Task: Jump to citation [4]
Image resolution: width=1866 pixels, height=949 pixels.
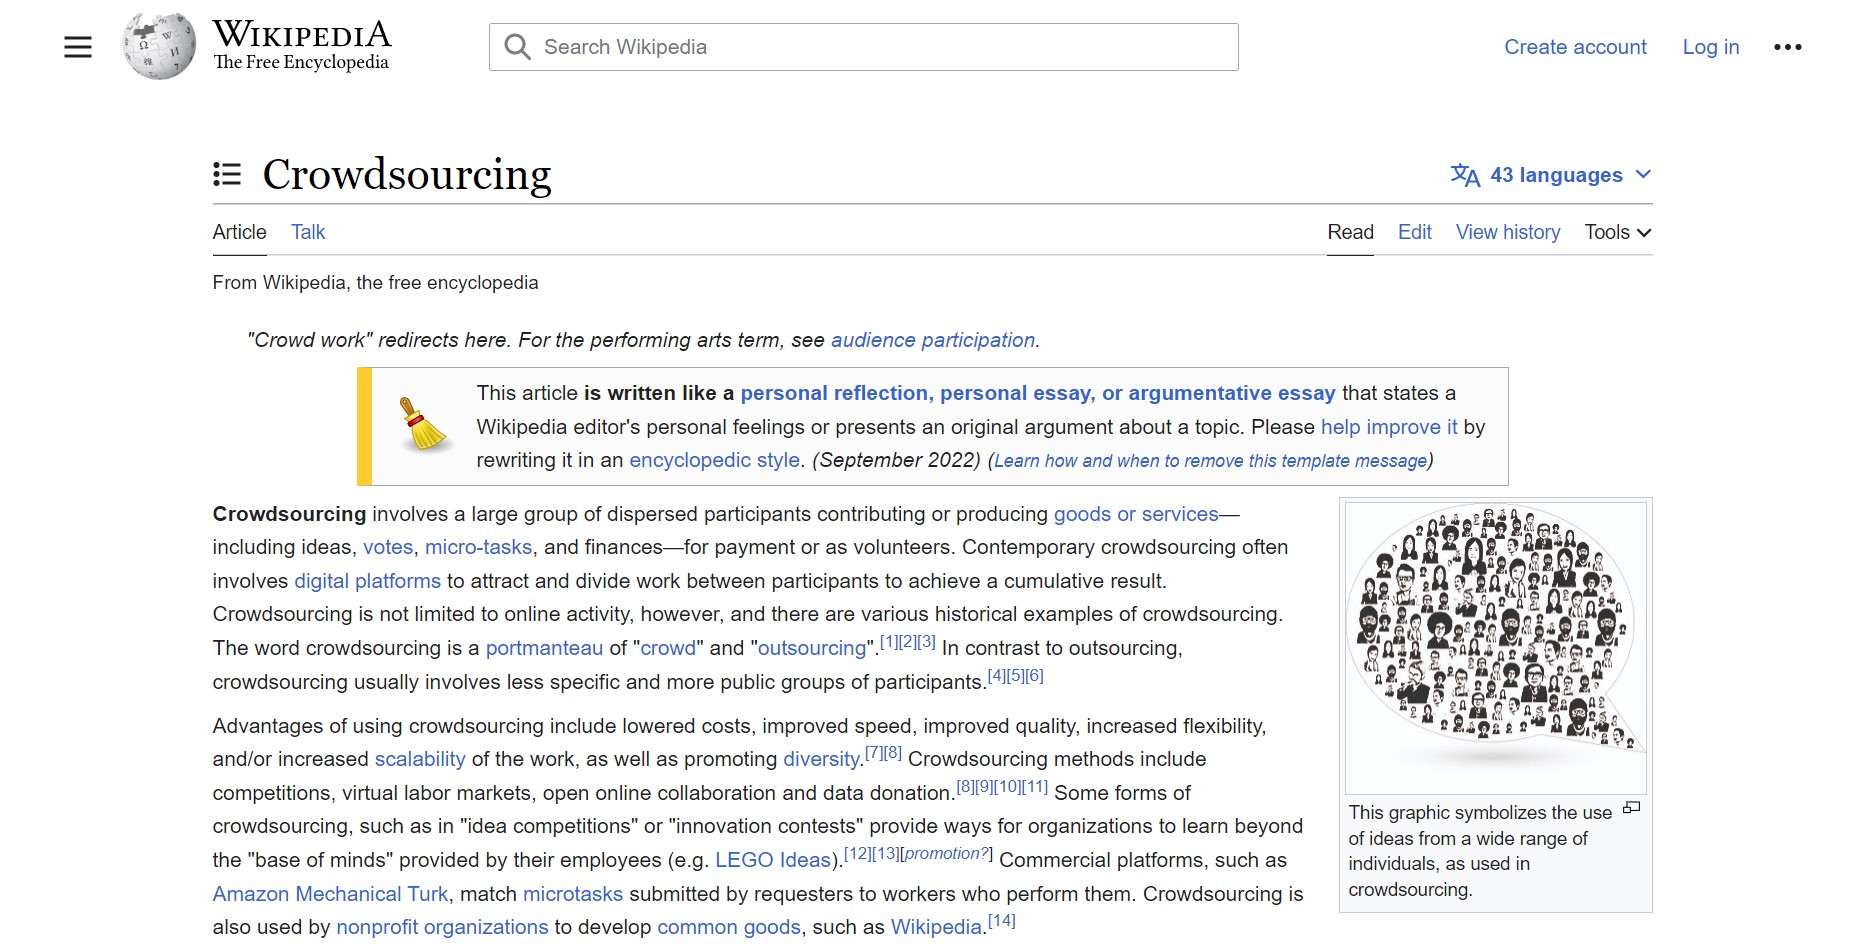Action: pyautogui.click(x=997, y=676)
